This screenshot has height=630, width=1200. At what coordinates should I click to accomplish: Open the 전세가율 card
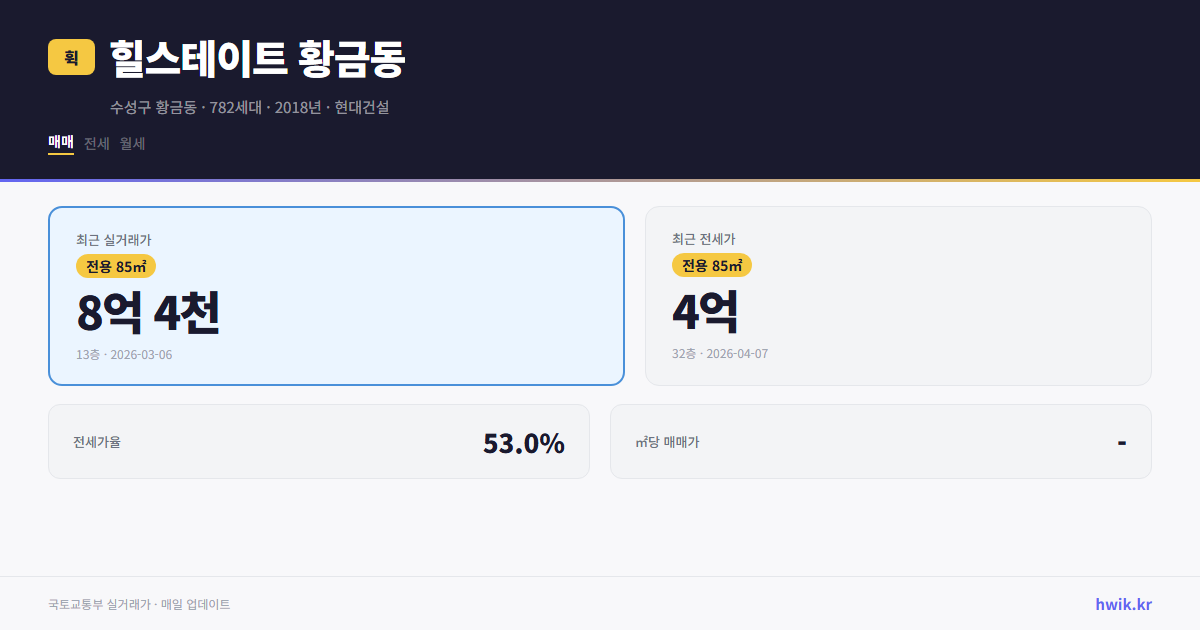point(319,441)
